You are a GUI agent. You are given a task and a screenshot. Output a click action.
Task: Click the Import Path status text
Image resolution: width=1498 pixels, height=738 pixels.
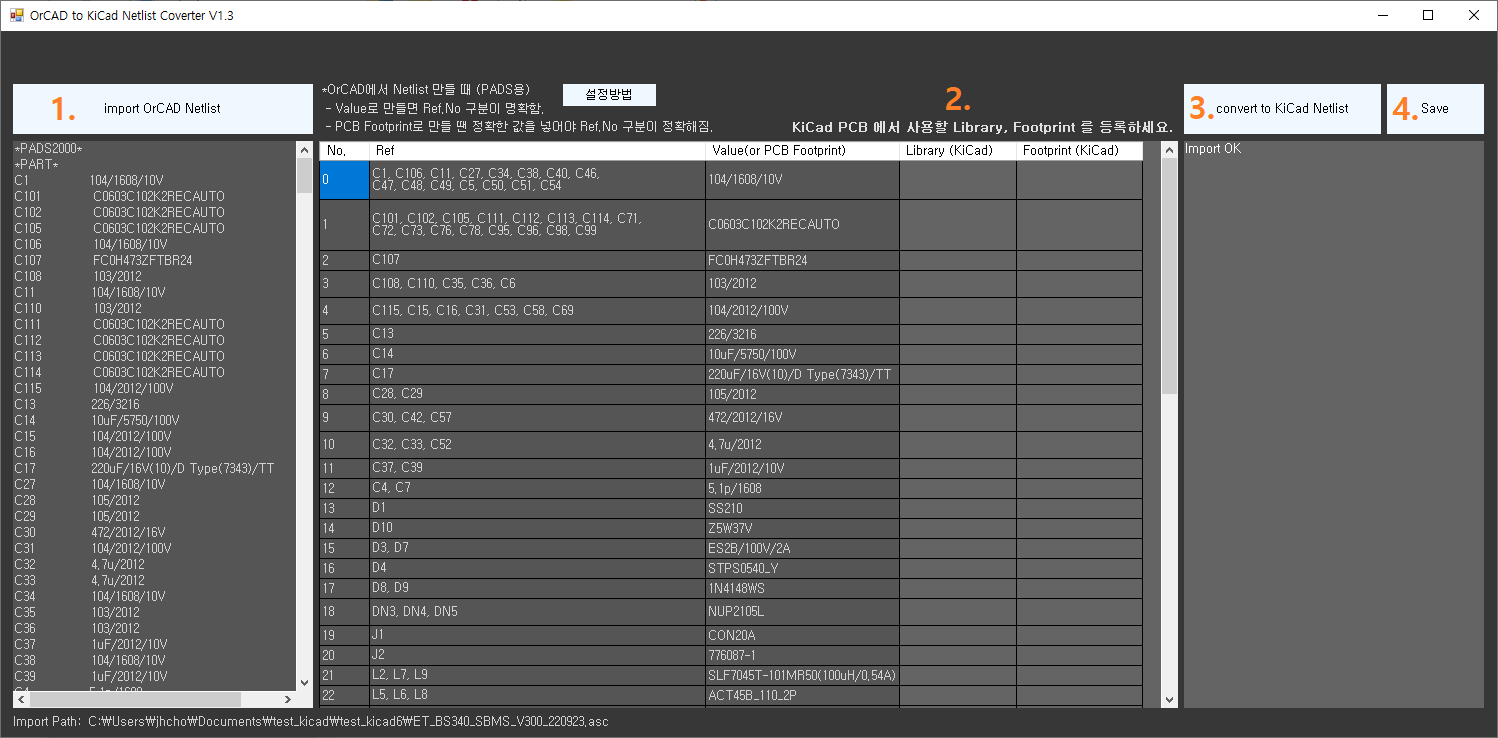point(311,721)
